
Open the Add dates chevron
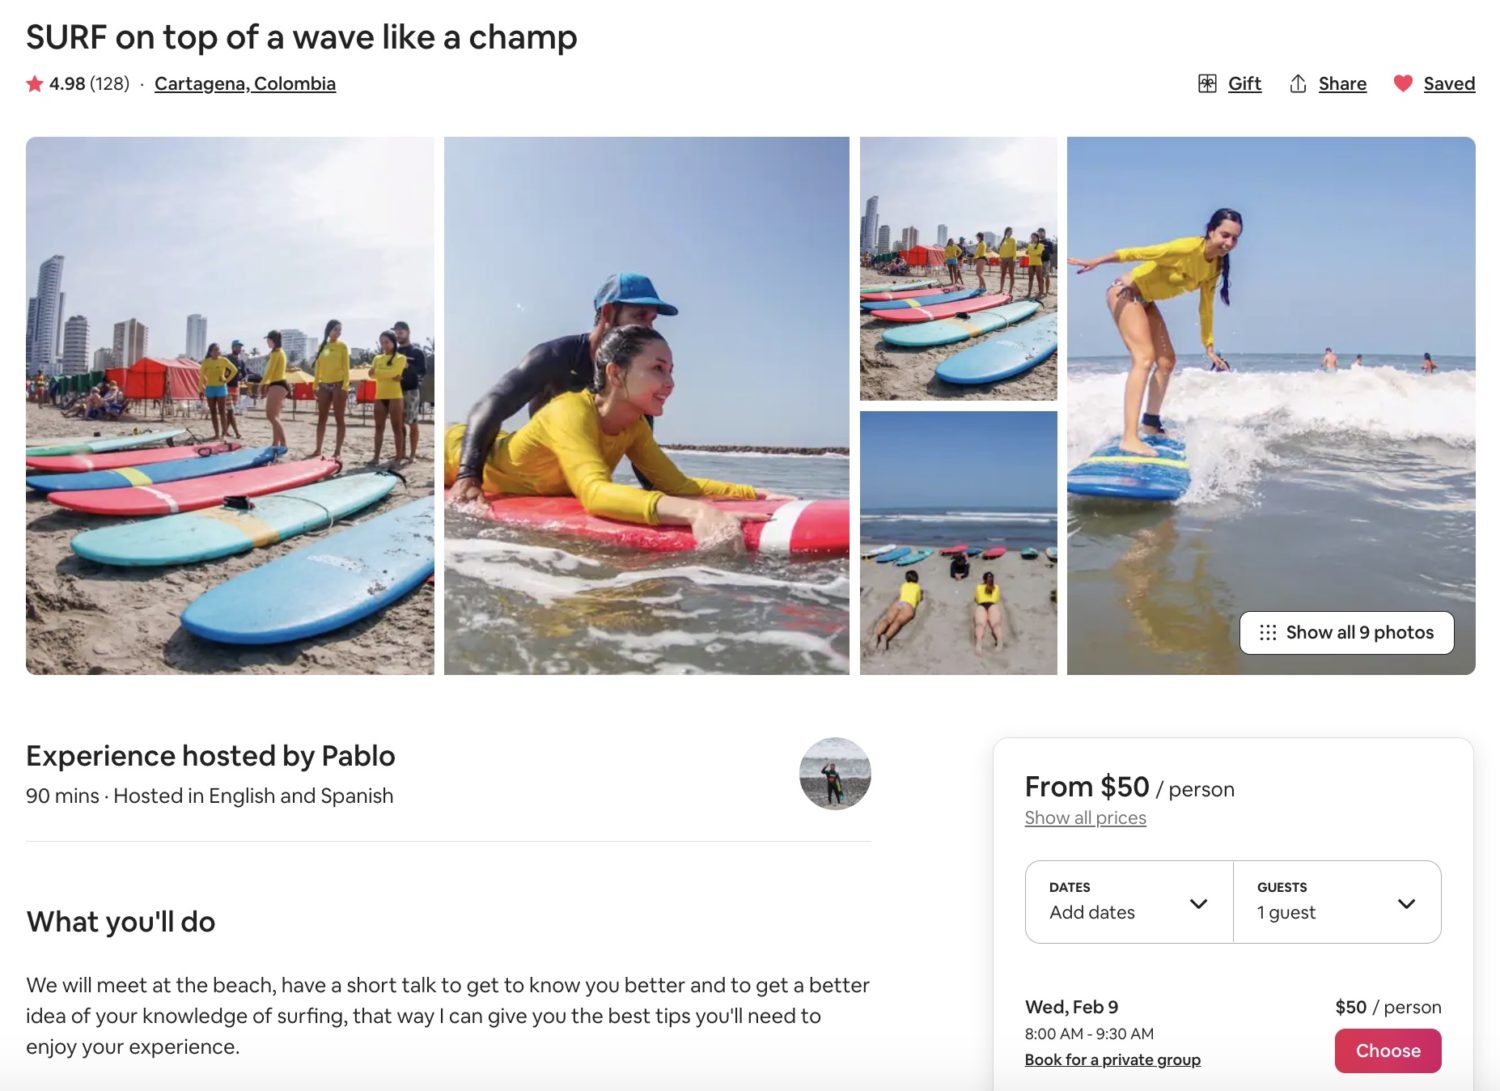point(1199,902)
